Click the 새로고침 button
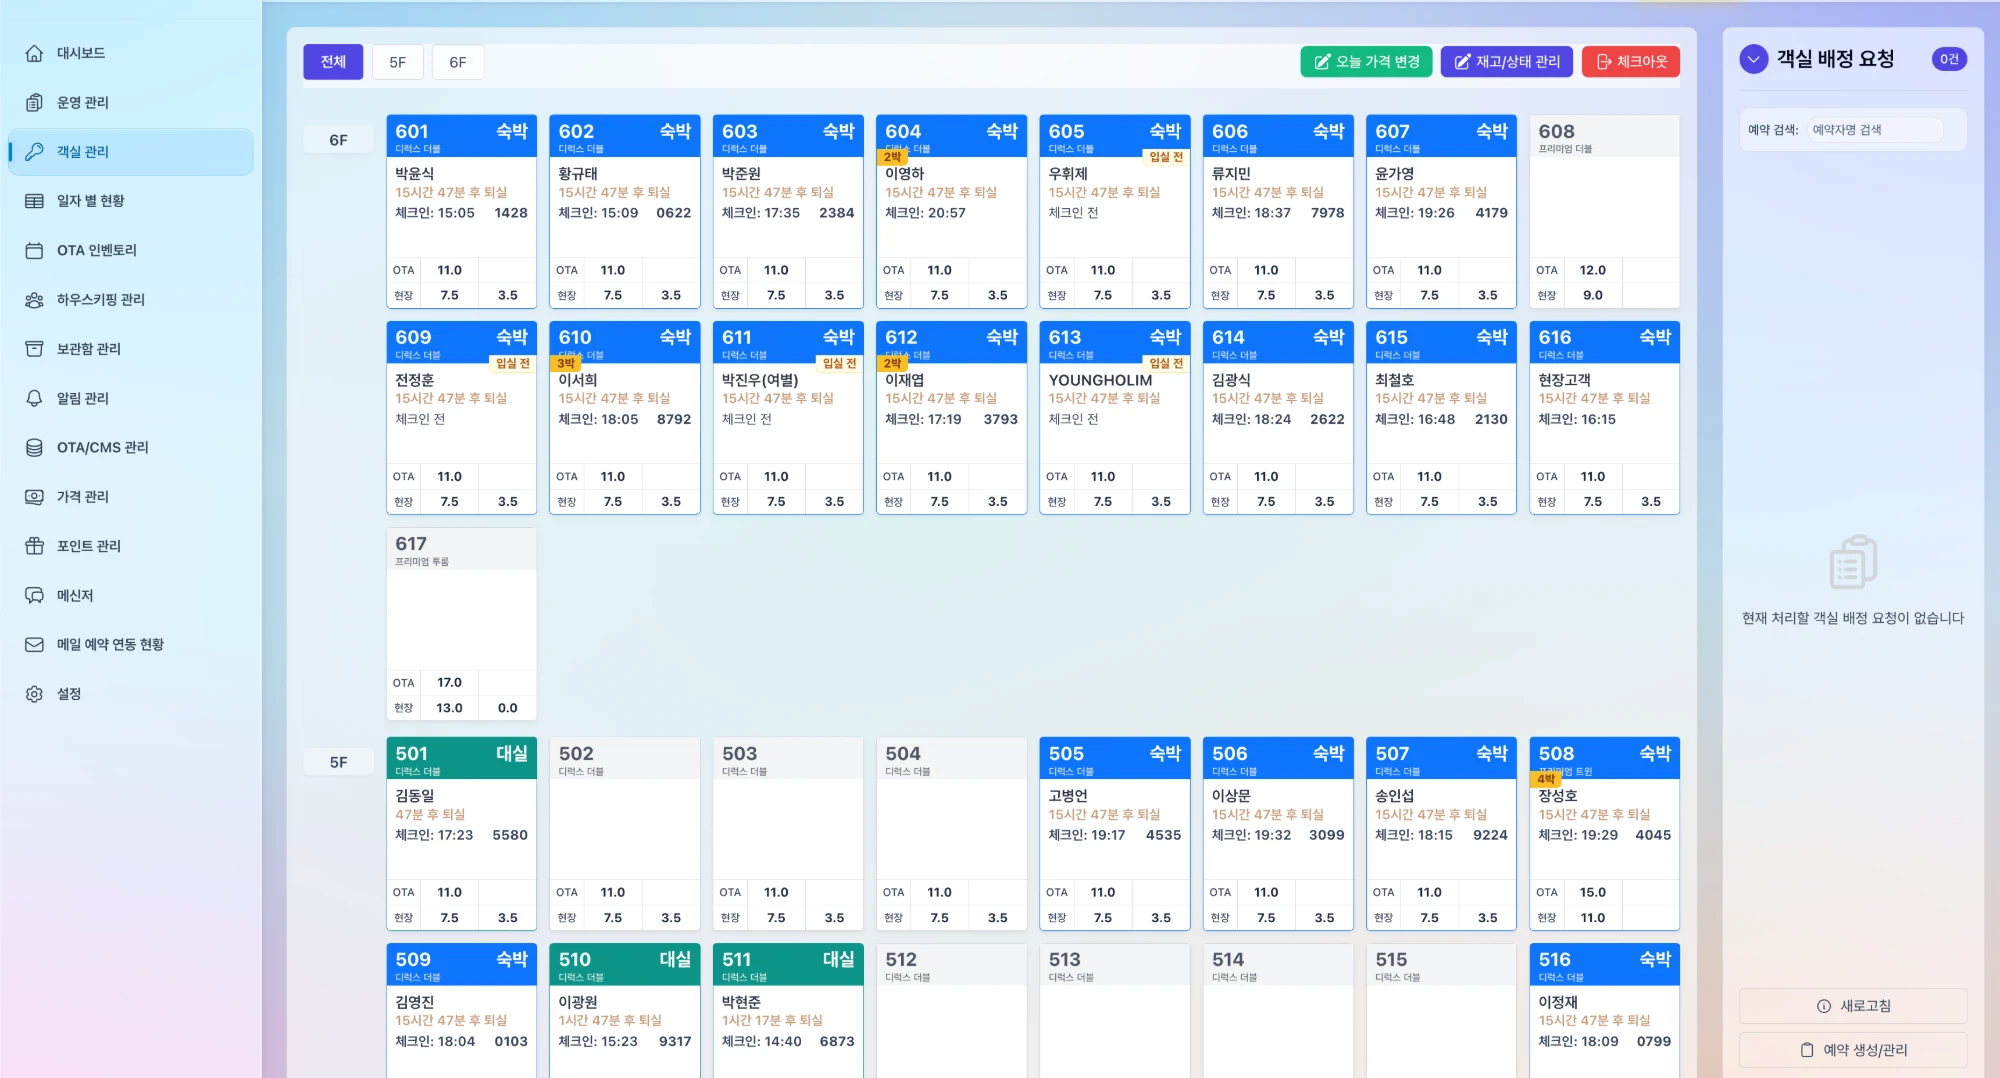Screen dimensions: 2000x1078 1853,1006
